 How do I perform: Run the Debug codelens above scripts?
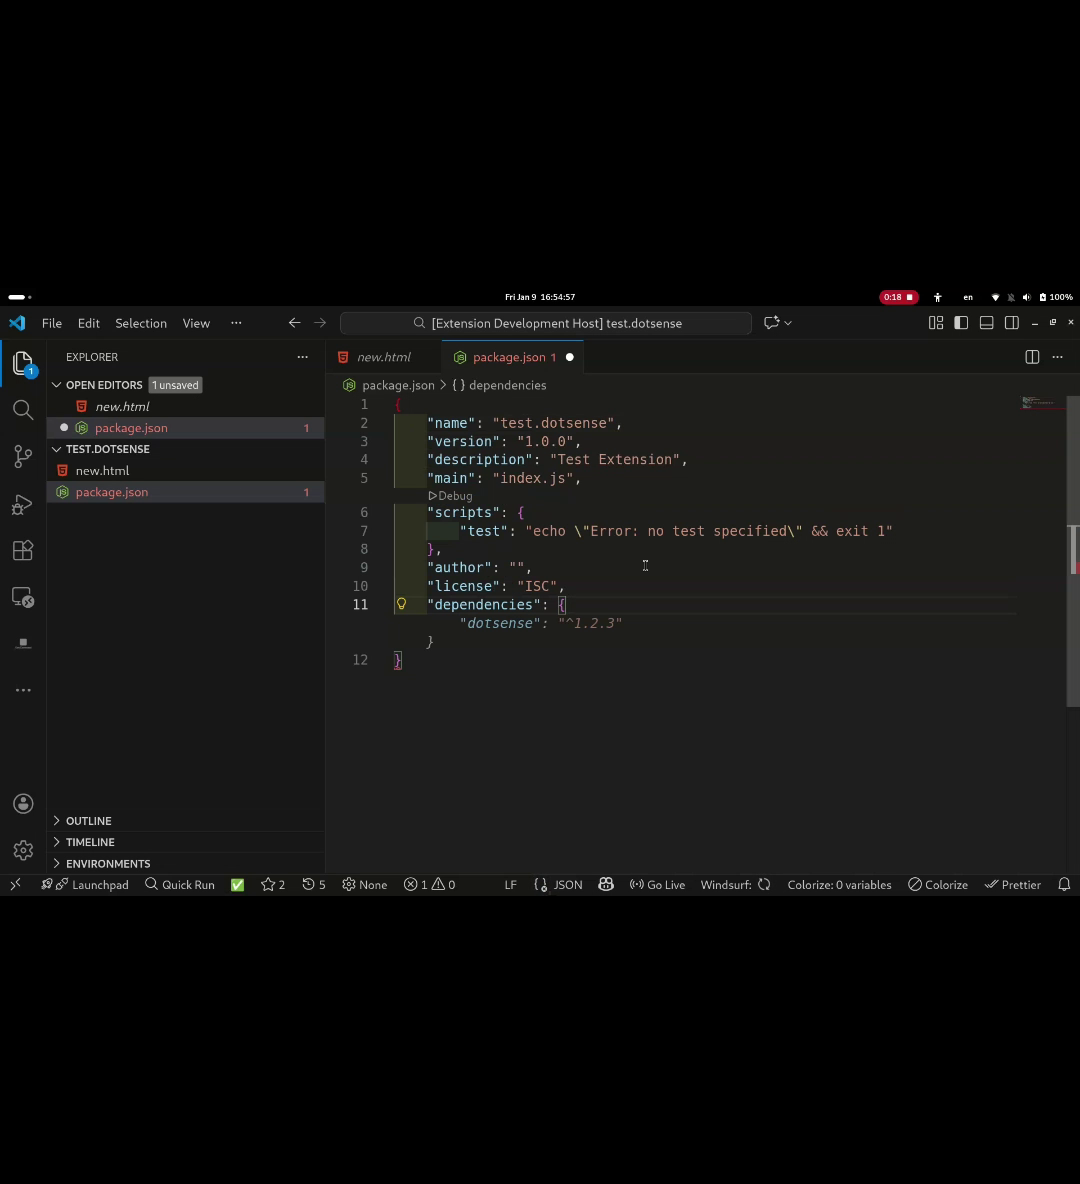(450, 495)
